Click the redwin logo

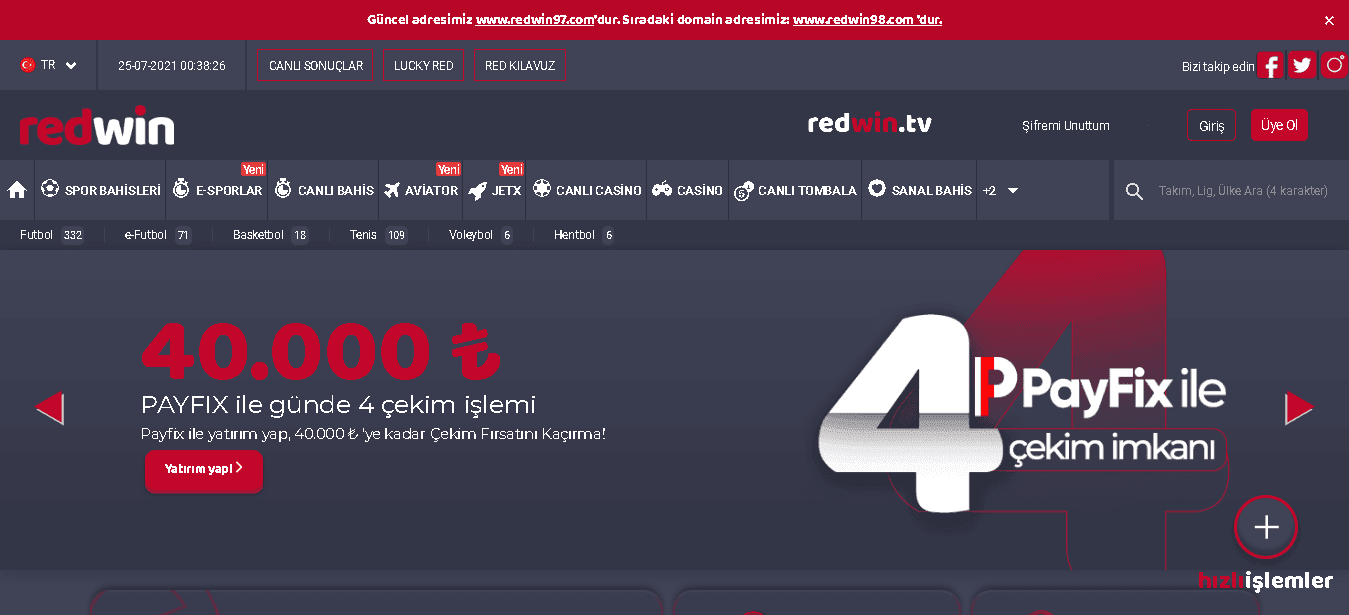pyautogui.click(x=97, y=128)
